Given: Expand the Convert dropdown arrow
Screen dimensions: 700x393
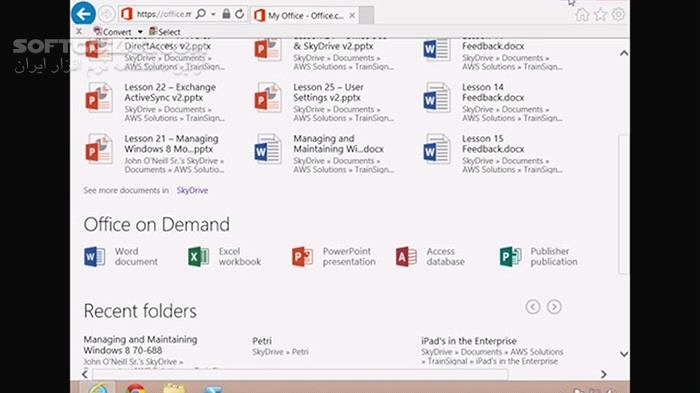Looking at the screenshot, I should (140, 32).
